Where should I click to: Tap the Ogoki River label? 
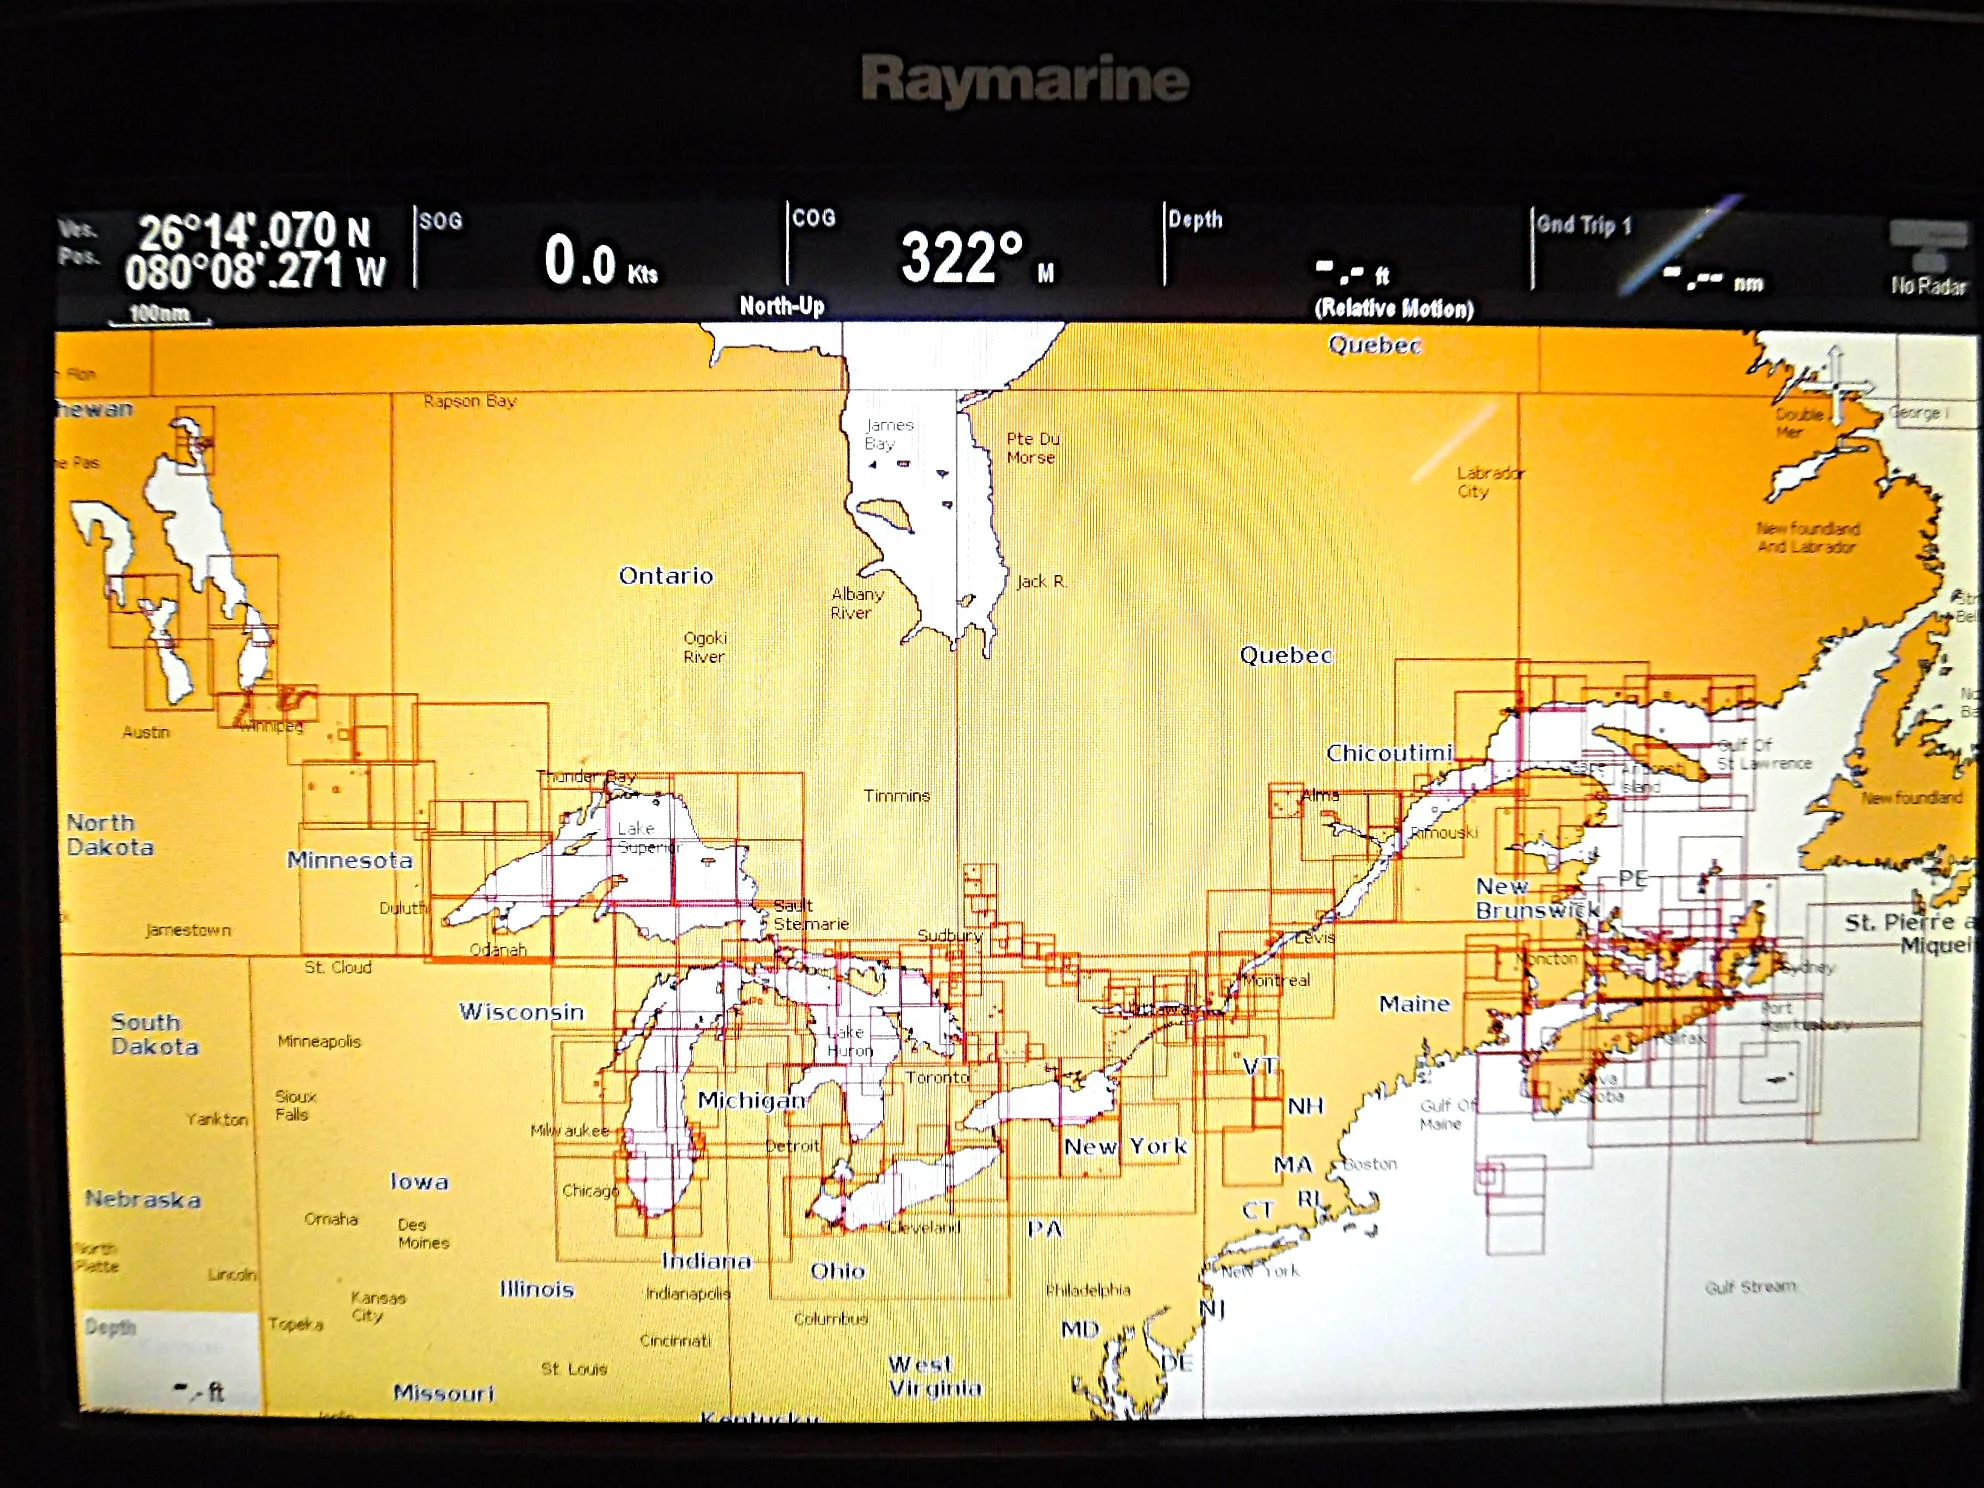[x=705, y=647]
